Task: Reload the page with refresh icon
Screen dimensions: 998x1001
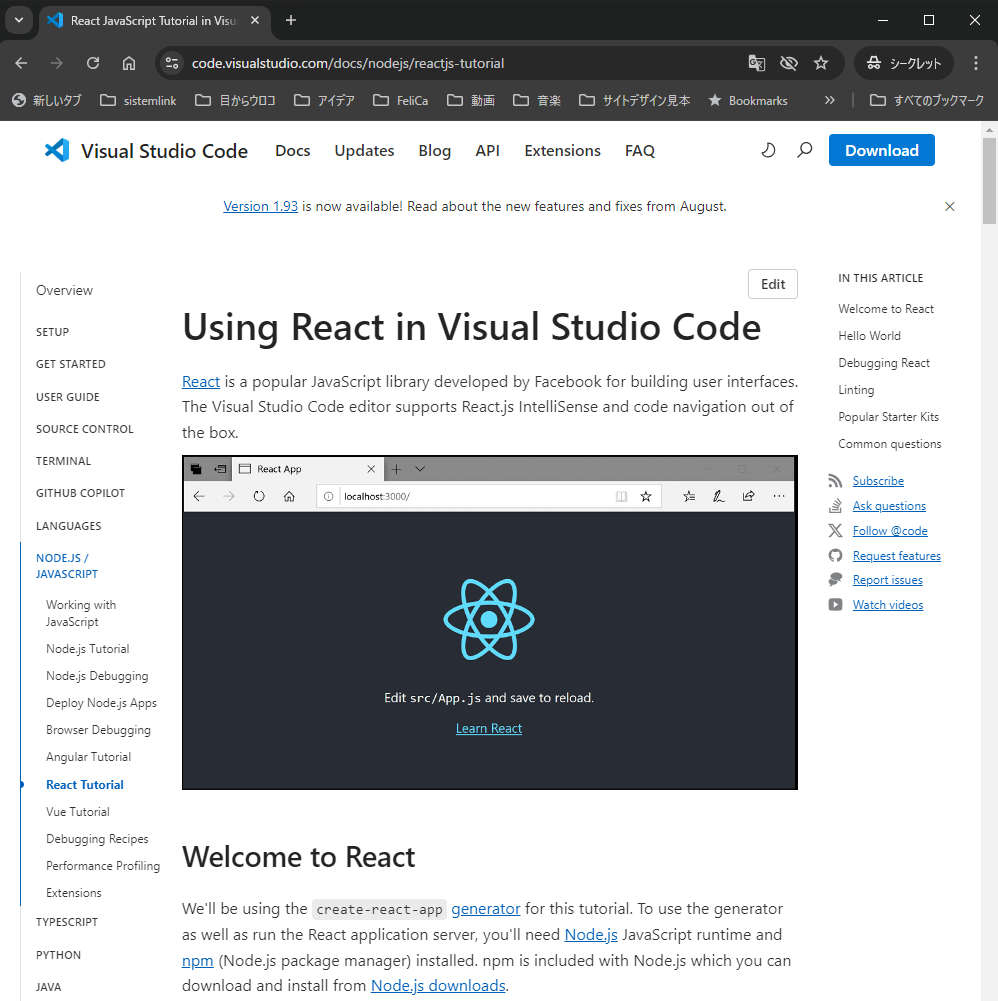Action: pyautogui.click(x=93, y=62)
